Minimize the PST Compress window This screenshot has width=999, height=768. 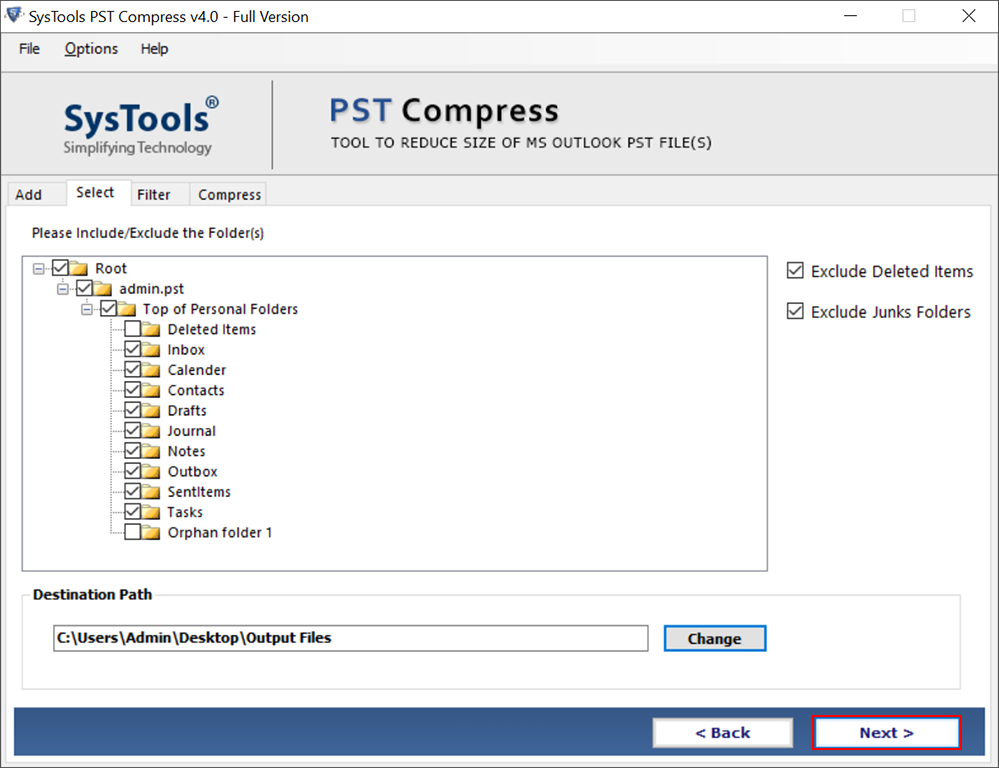pyautogui.click(x=850, y=16)
